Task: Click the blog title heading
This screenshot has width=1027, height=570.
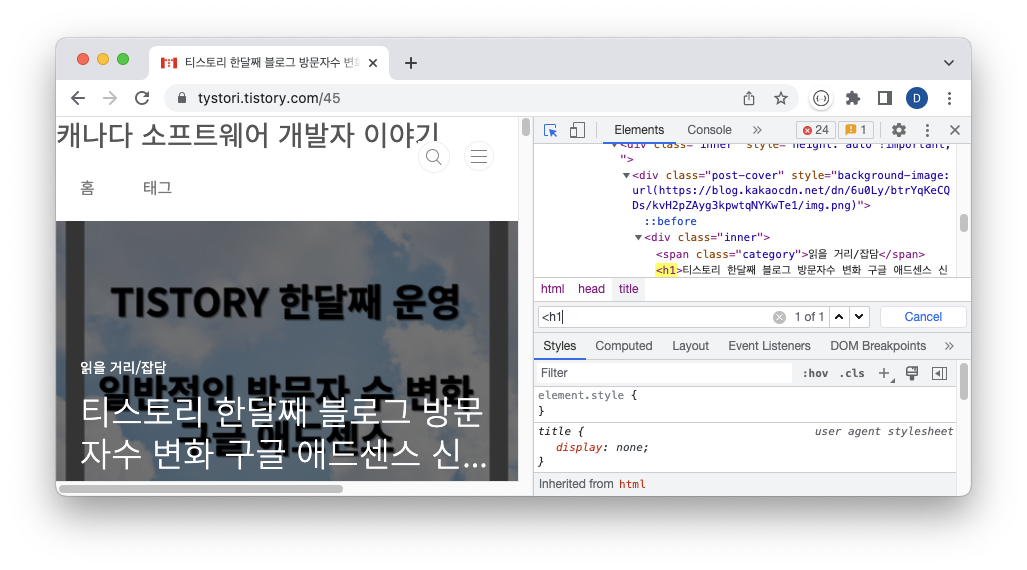Action: click(248, 136)
